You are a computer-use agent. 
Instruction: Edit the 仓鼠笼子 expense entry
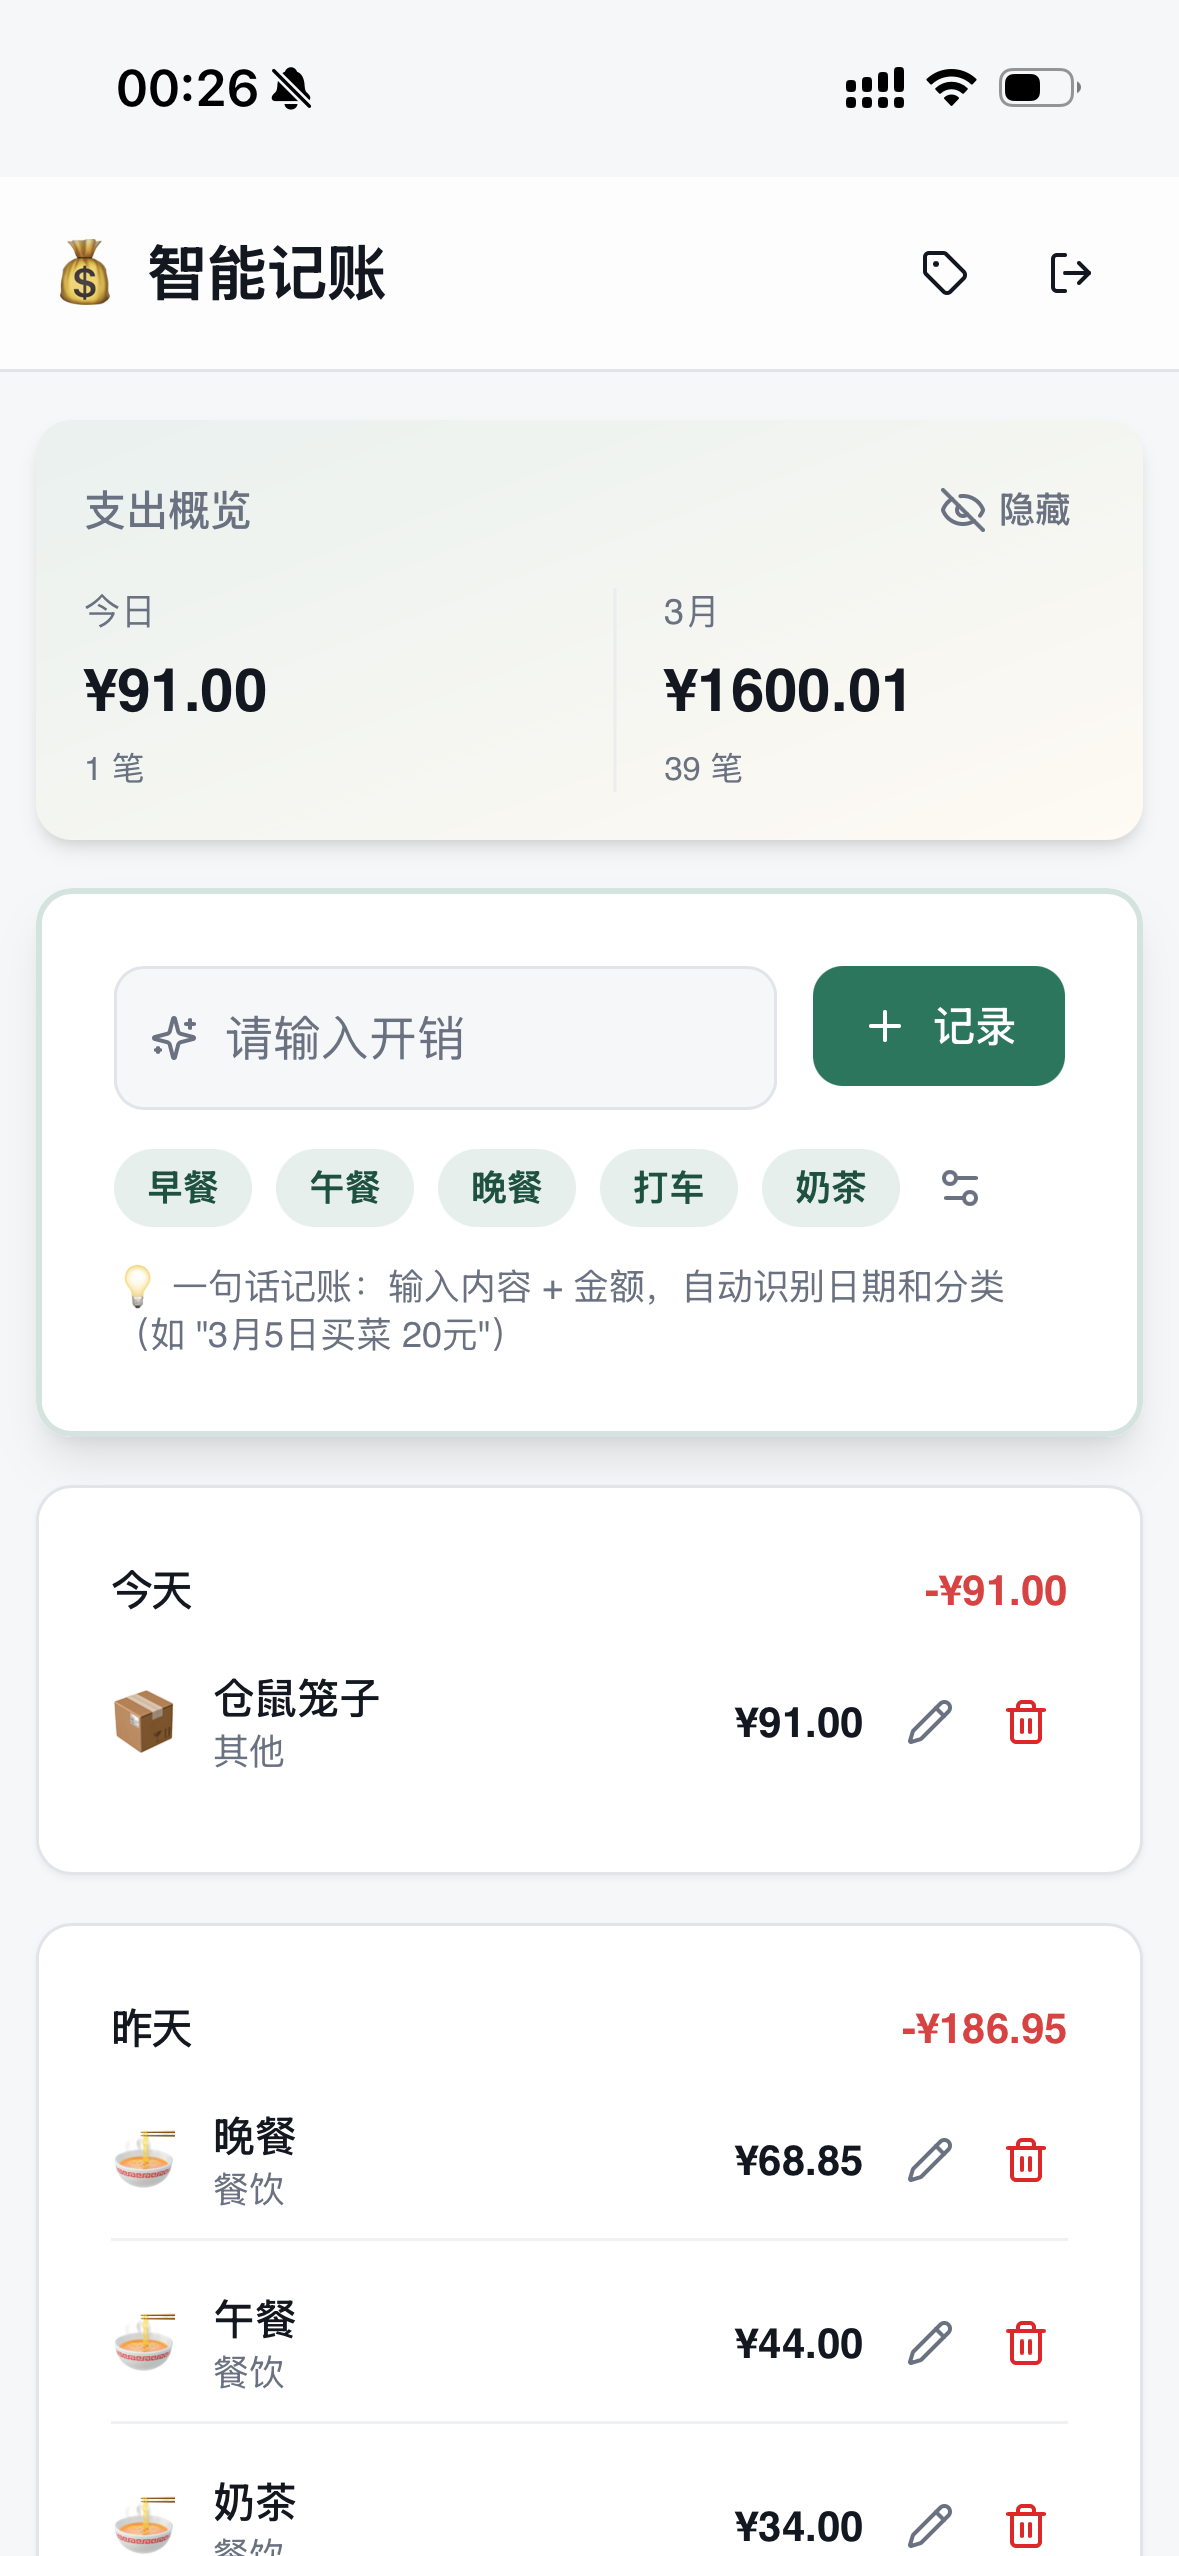930,1722
